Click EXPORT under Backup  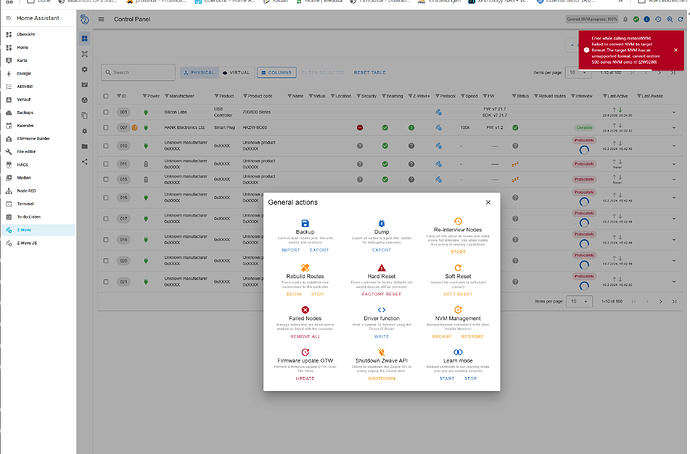319,250
